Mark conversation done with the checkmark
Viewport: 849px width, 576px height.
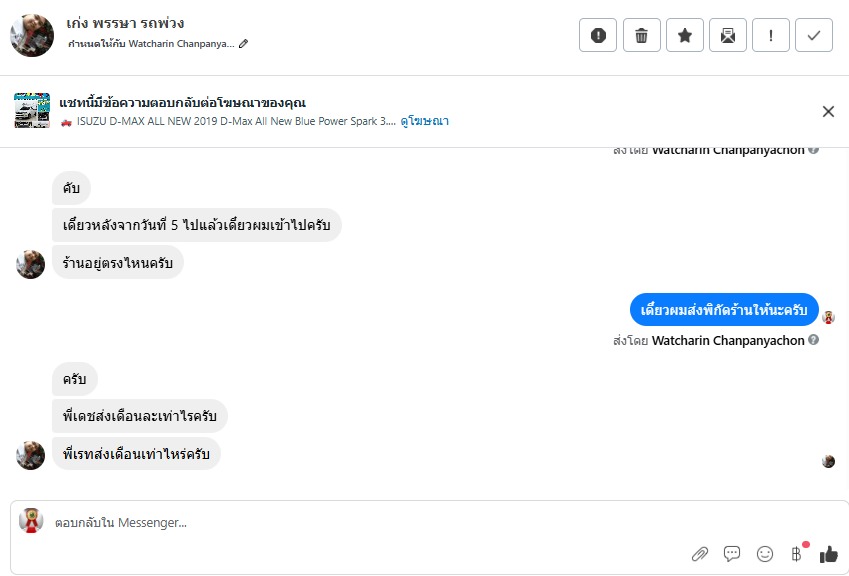(x=814, y=35)
